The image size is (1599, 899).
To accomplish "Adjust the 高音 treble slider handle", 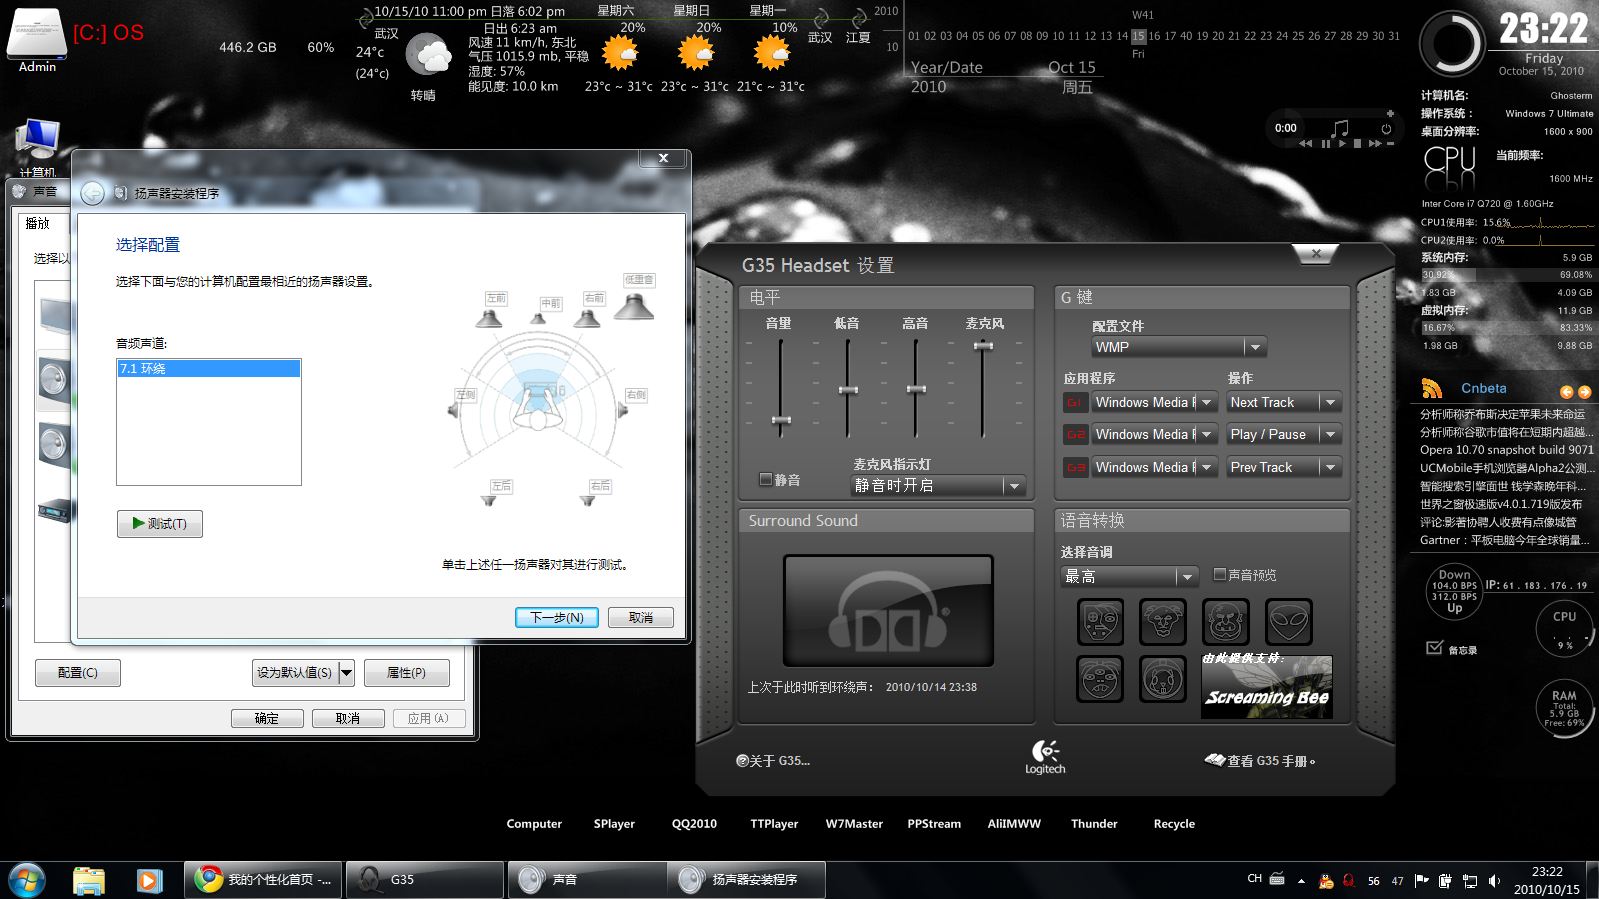I will point(916,389).
